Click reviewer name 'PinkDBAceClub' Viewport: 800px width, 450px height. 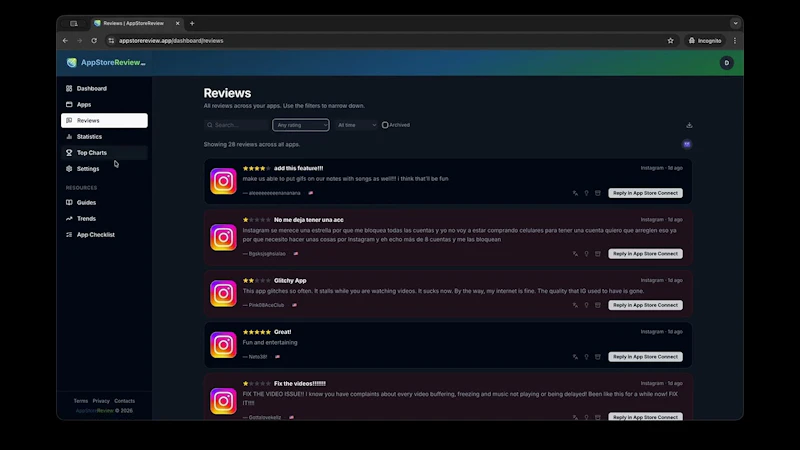[x=266, y=305]
